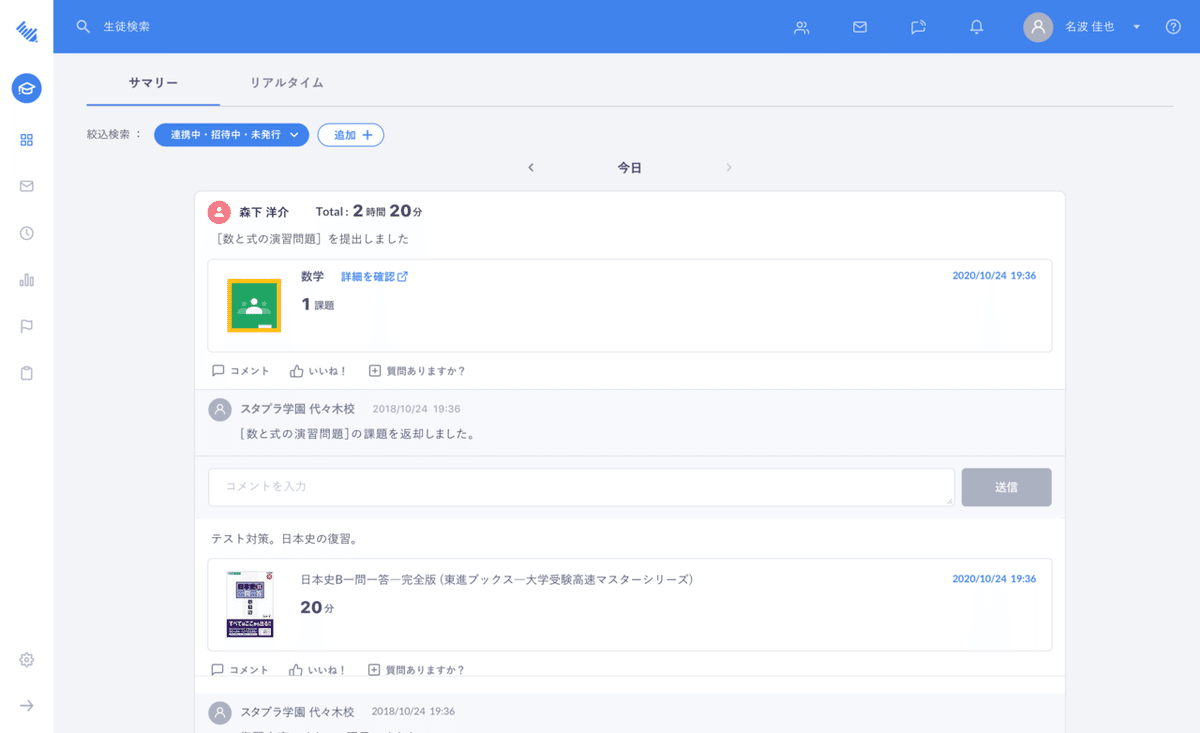The width and height of the screenshot is (1200, 733).
Task: Switch to the リアルタイム tab
Action: 287,83
